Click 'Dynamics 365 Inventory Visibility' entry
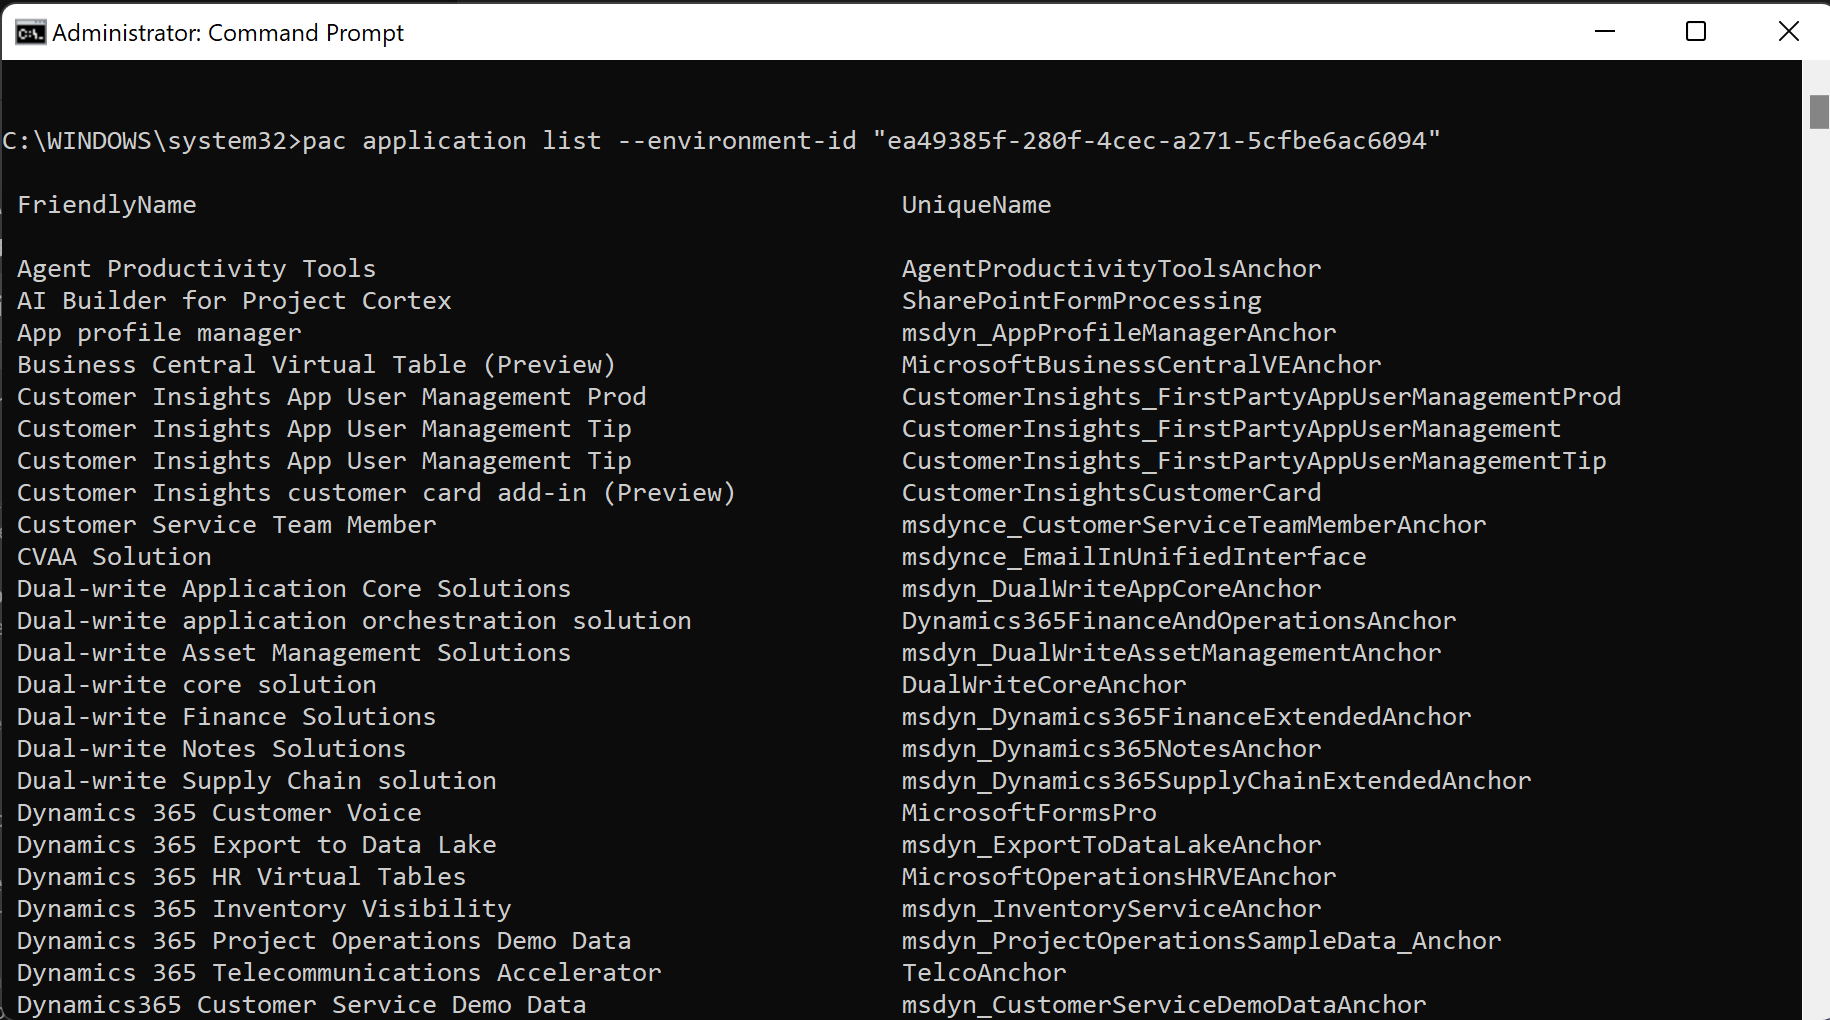Image resolution: width=1830 pixels, height=1020 pixels. [264, 909]
